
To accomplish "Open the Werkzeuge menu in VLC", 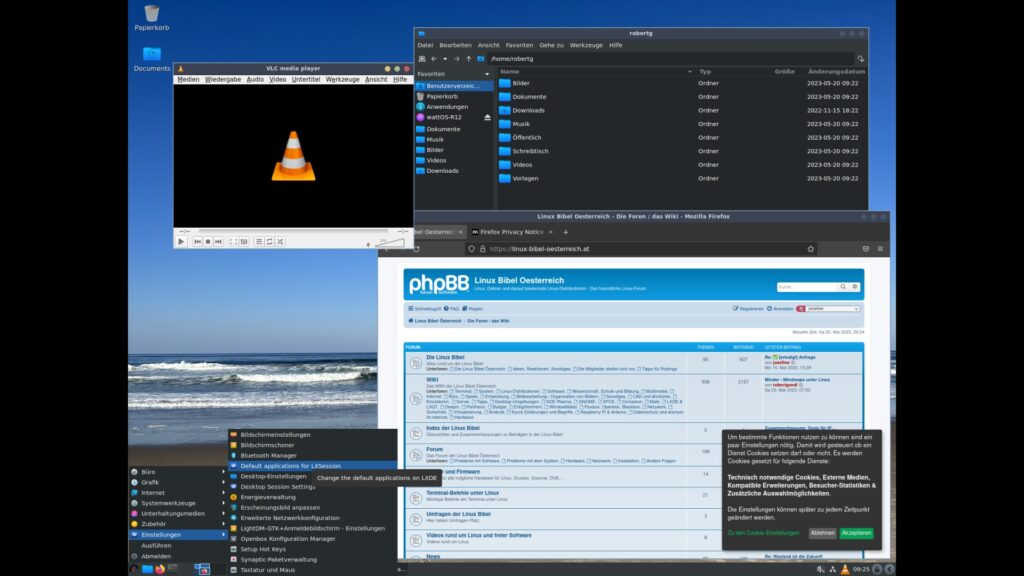I will pos(342,79).
